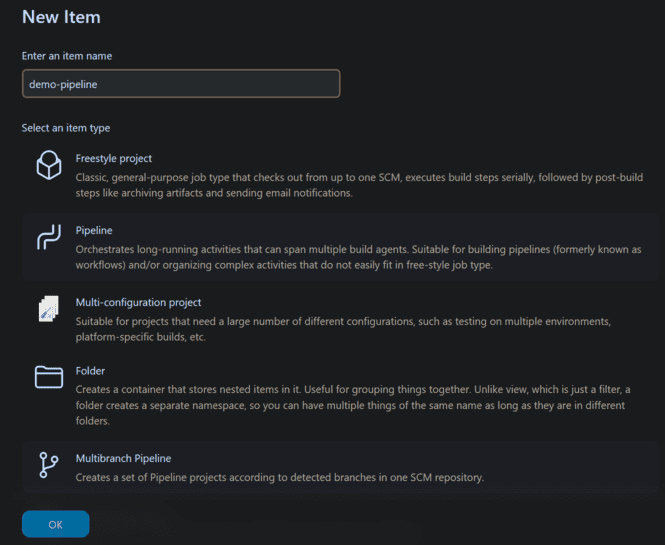This screenshot has height=545, width=665.
Task: Click the Multibranch Pipeline description text
Action: click(280, 477)
